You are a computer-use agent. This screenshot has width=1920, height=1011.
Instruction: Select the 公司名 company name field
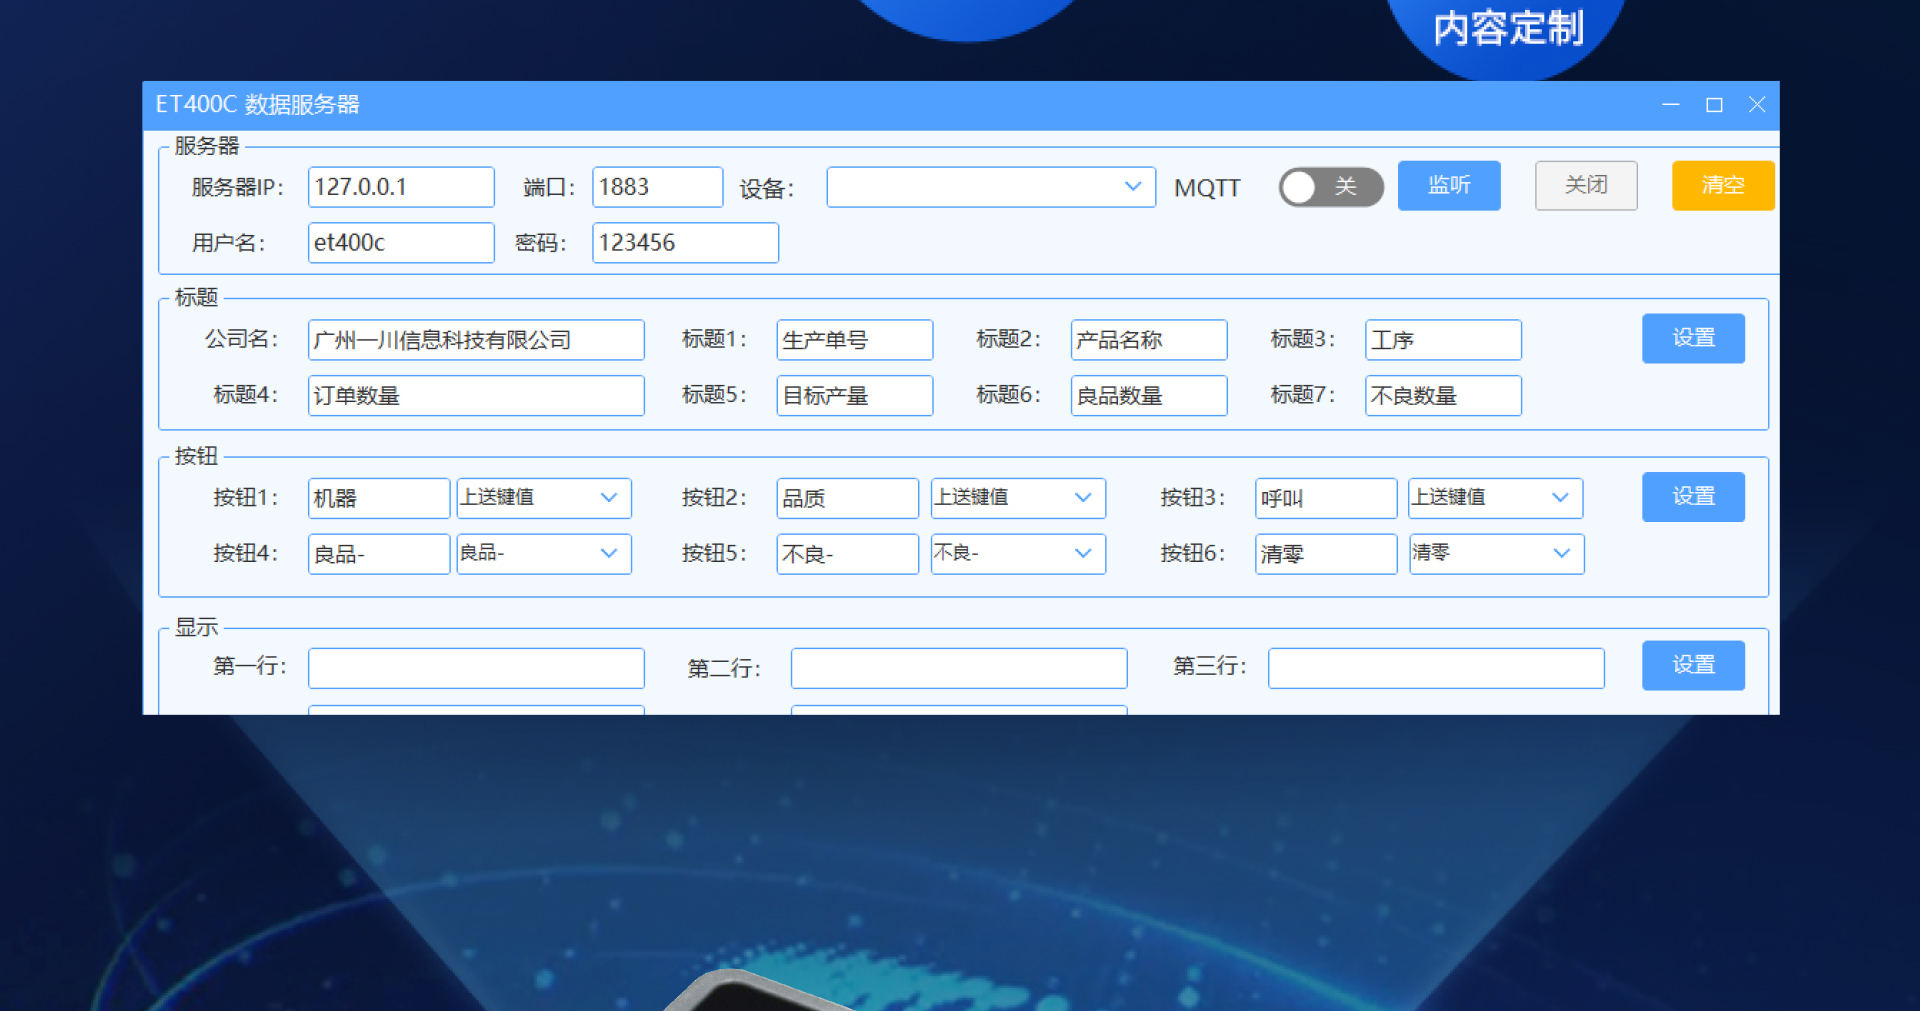[475, 340]
